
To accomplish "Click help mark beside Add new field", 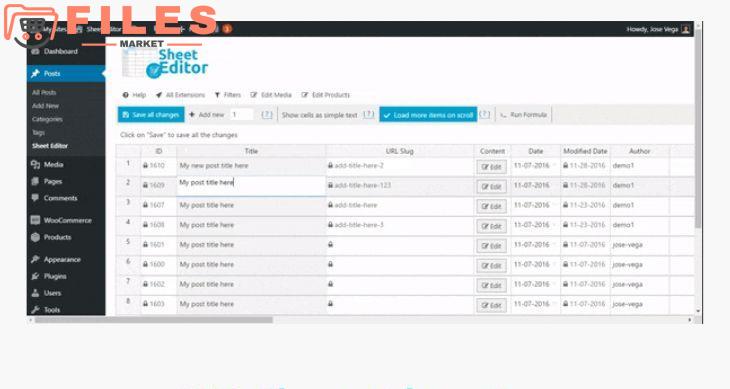I will [266, 114].
